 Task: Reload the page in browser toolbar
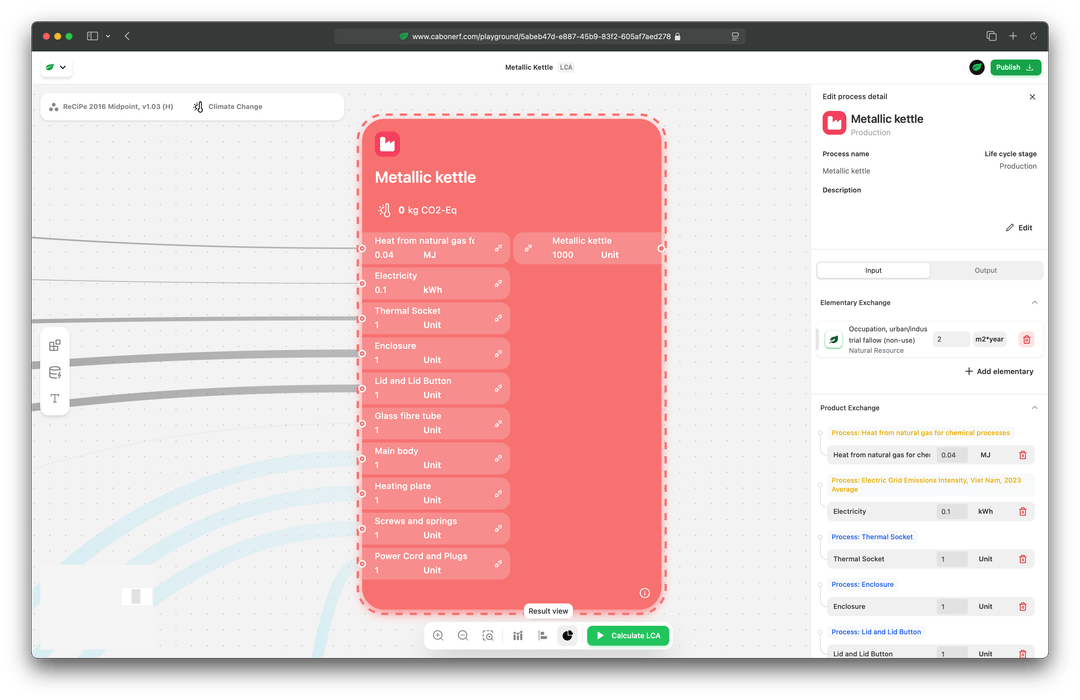click(x=1033, y=37)
